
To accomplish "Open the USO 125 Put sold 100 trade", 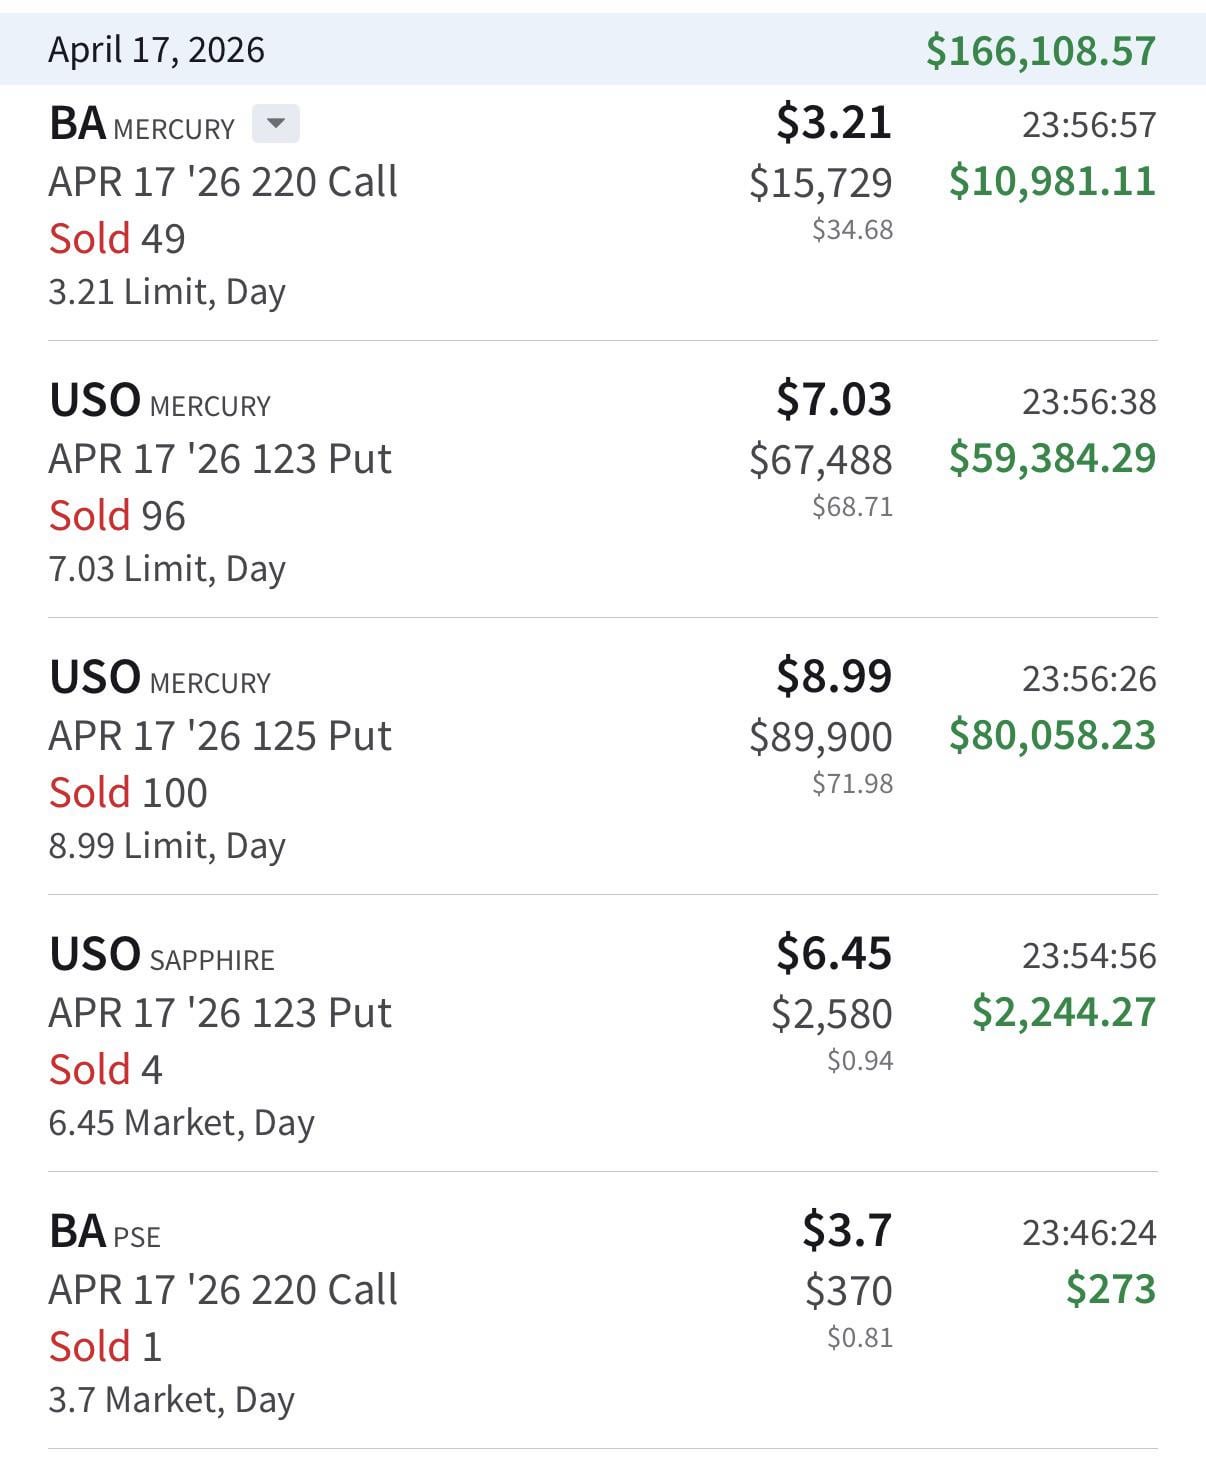I will pyautogui.click(x=220, y=737).
